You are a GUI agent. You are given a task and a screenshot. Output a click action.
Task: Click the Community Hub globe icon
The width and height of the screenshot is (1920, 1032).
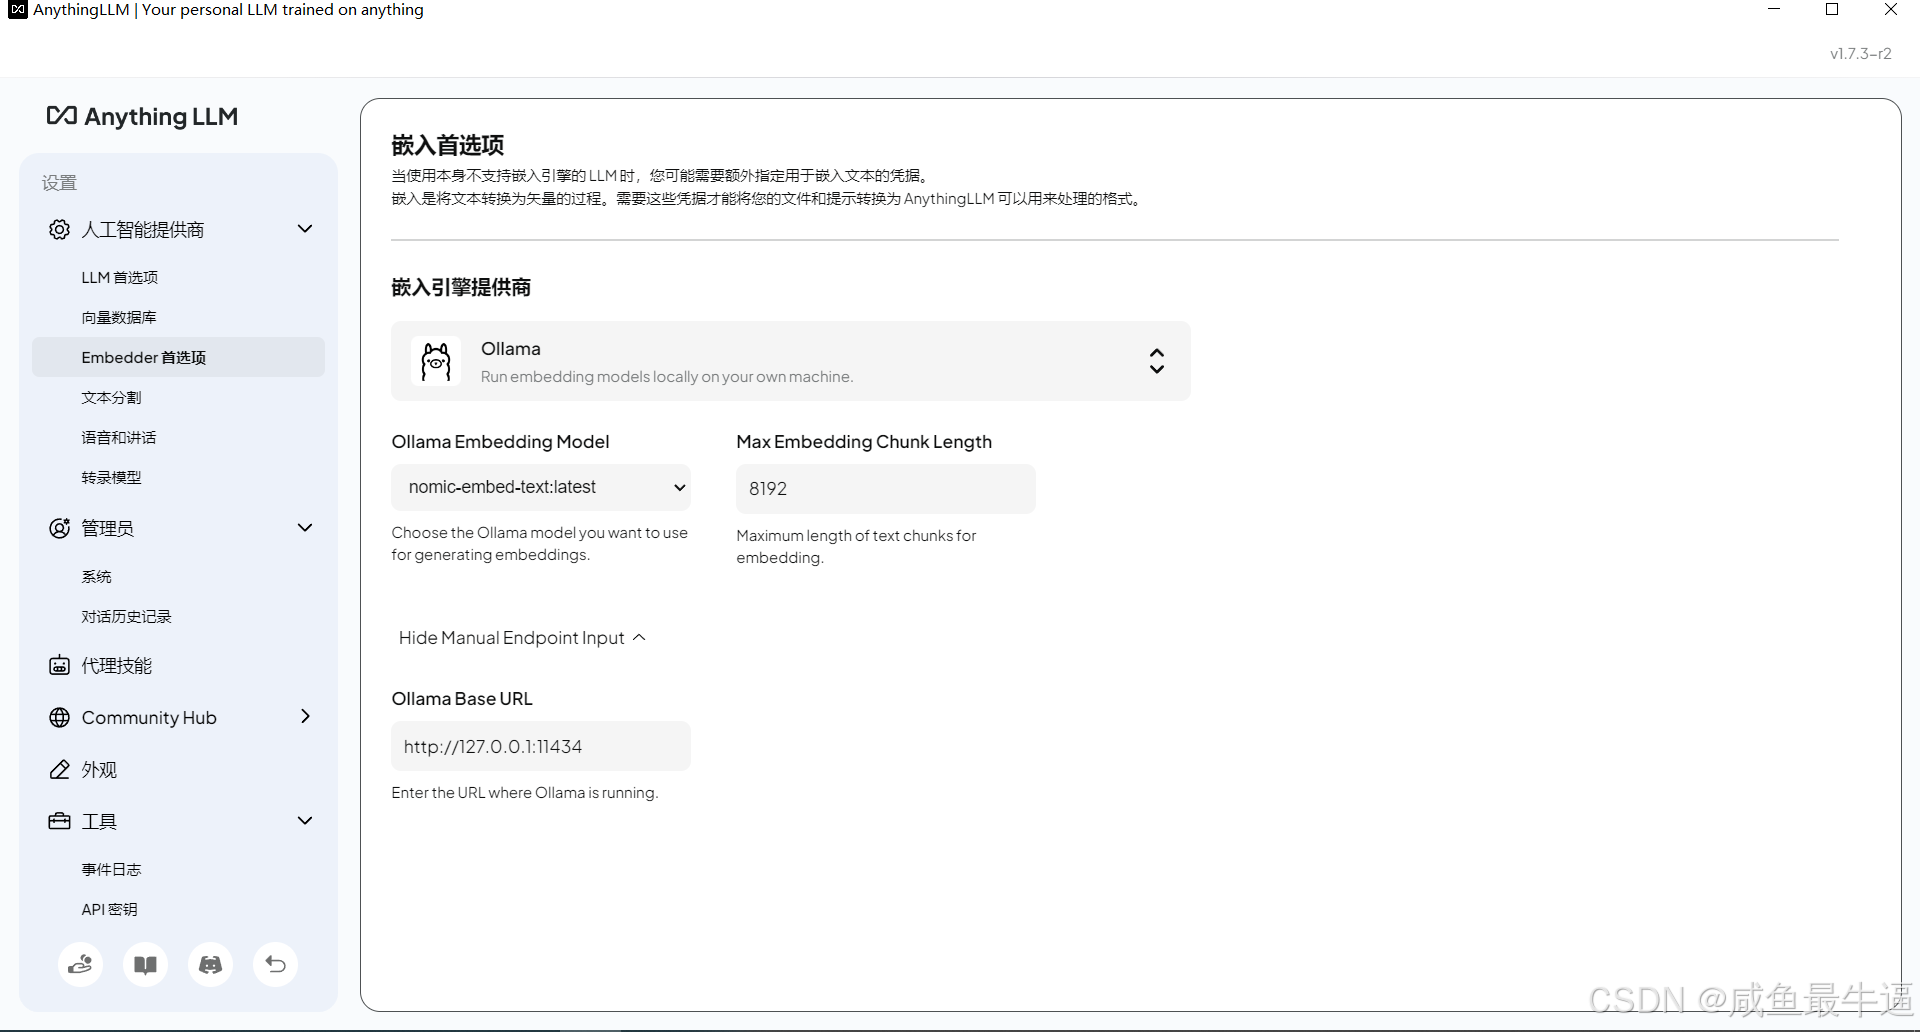59,717
